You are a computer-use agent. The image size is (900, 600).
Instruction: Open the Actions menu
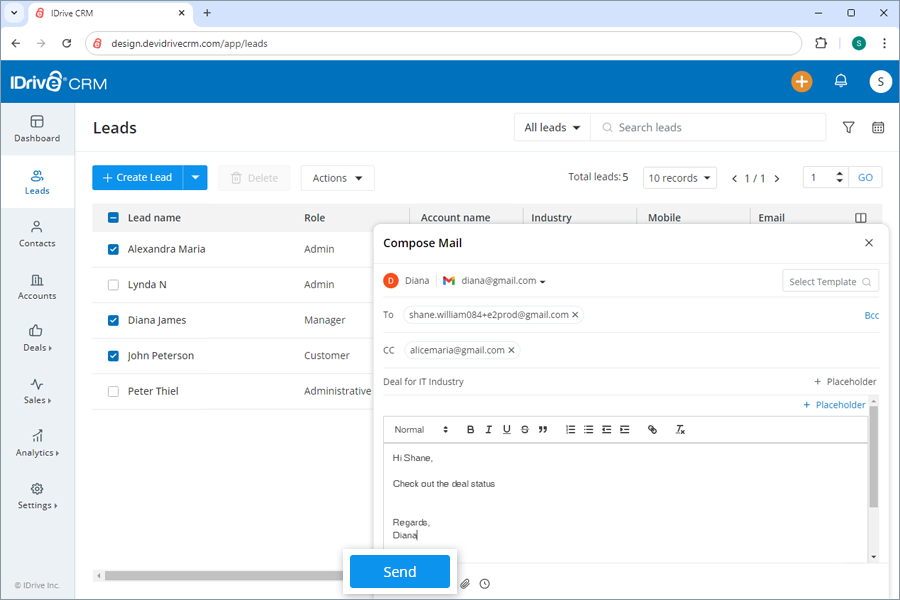click(x=337, y=177)
